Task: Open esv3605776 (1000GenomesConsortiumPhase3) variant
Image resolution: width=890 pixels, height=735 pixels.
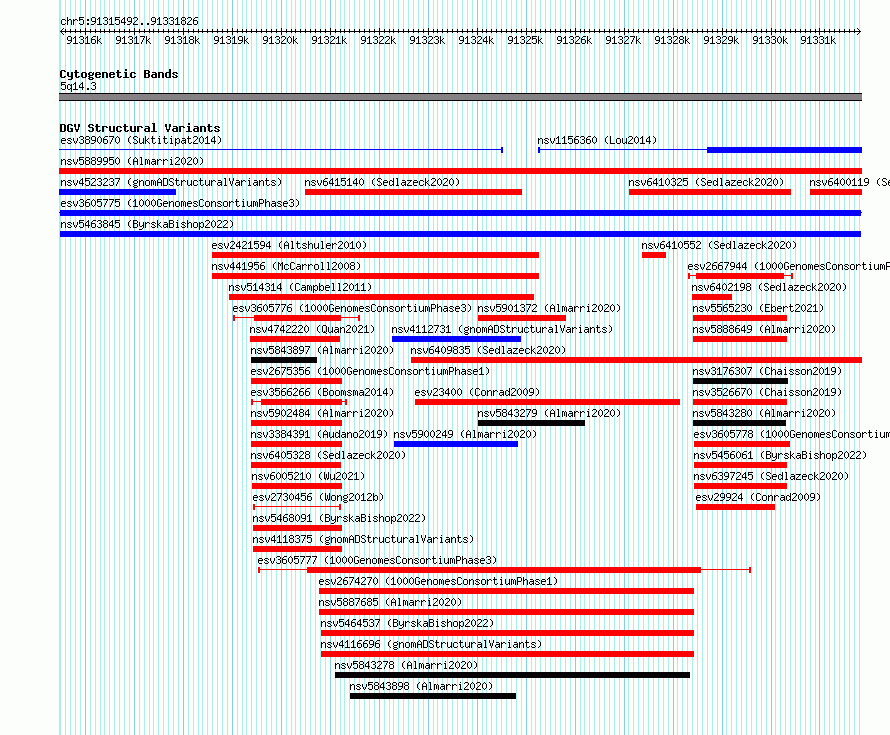Action: 352,308
